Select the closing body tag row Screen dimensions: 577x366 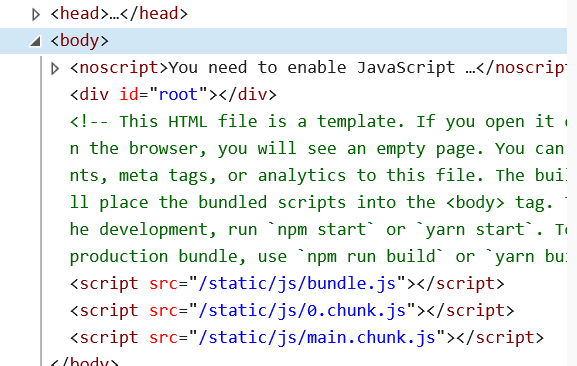coord(84,361)
